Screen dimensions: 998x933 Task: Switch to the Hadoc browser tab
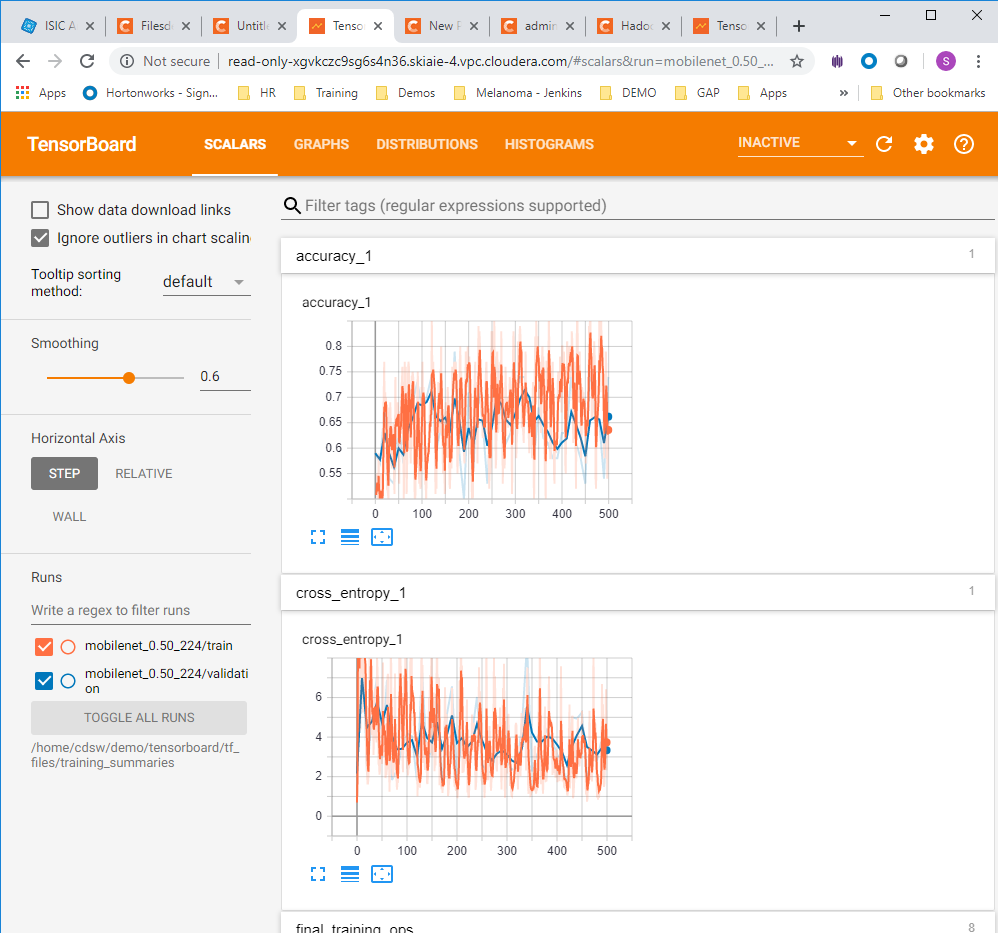[635, 26]
